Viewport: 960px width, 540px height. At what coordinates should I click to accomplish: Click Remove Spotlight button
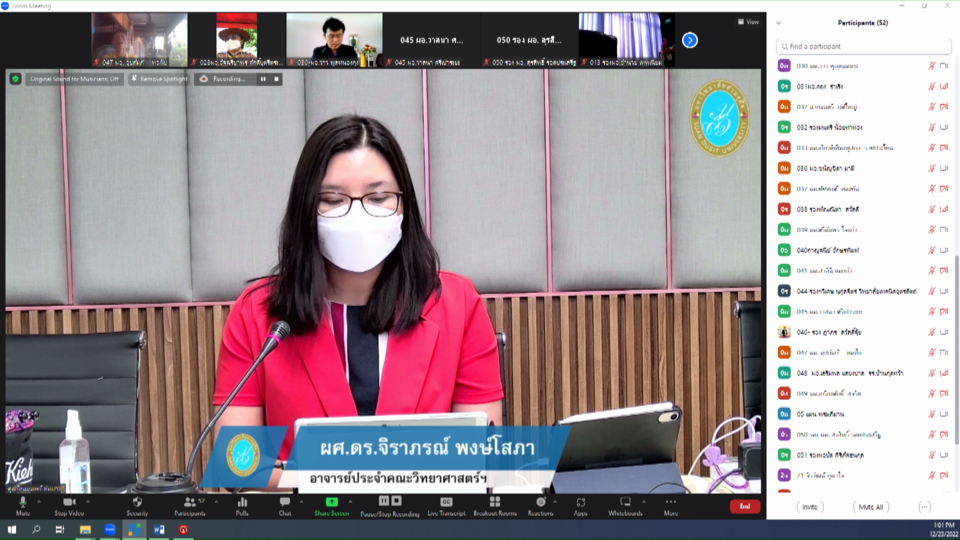[159, 79]
